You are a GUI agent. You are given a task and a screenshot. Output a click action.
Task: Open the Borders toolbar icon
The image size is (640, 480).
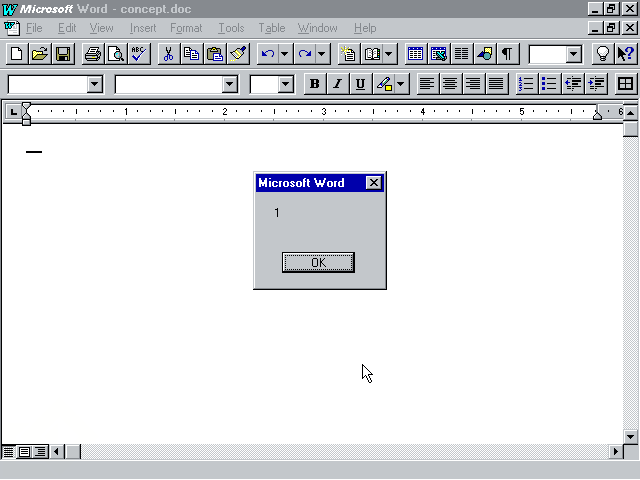626,84
